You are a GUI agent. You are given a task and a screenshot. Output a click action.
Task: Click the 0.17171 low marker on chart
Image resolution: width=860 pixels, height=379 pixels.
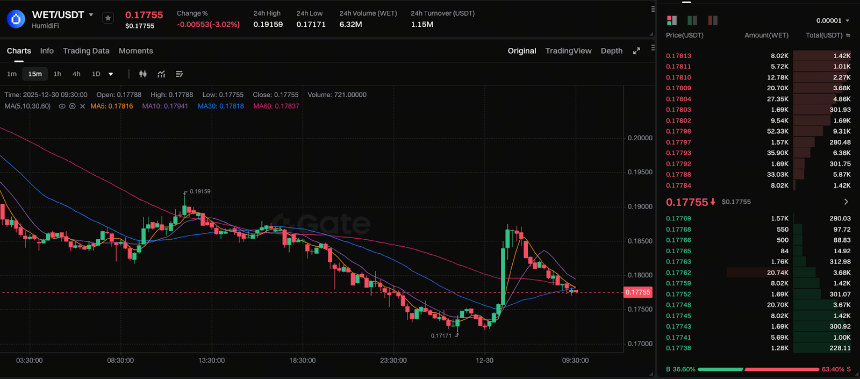[440, 335]
